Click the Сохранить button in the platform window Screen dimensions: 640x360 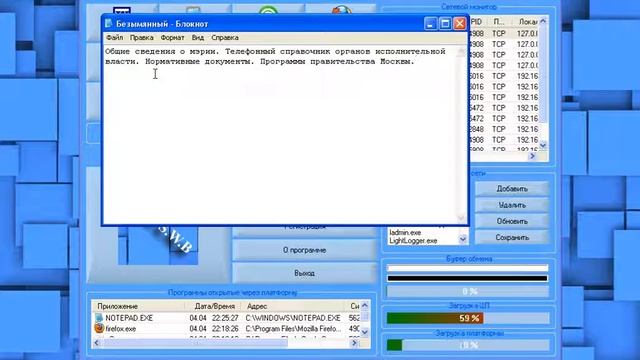click(512, 237)
